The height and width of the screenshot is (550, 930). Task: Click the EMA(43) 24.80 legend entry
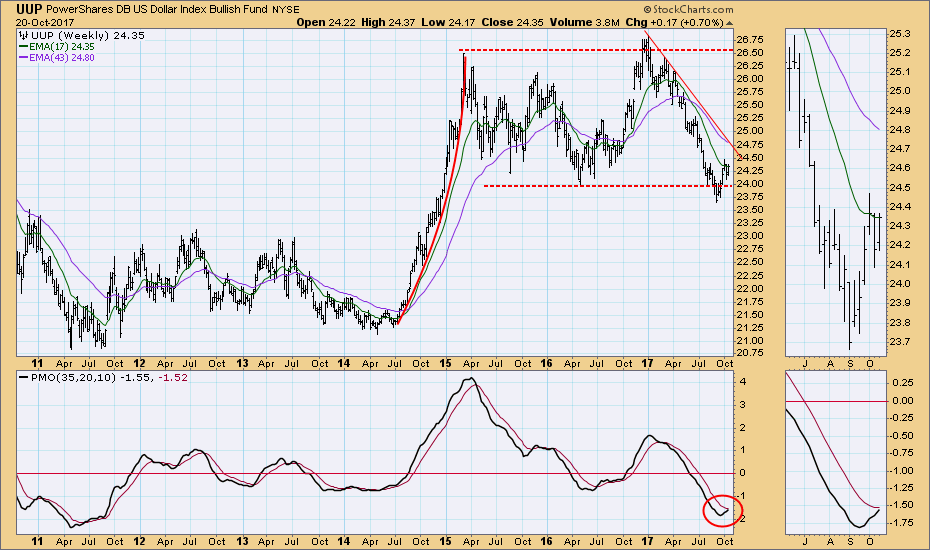[62, 58]
